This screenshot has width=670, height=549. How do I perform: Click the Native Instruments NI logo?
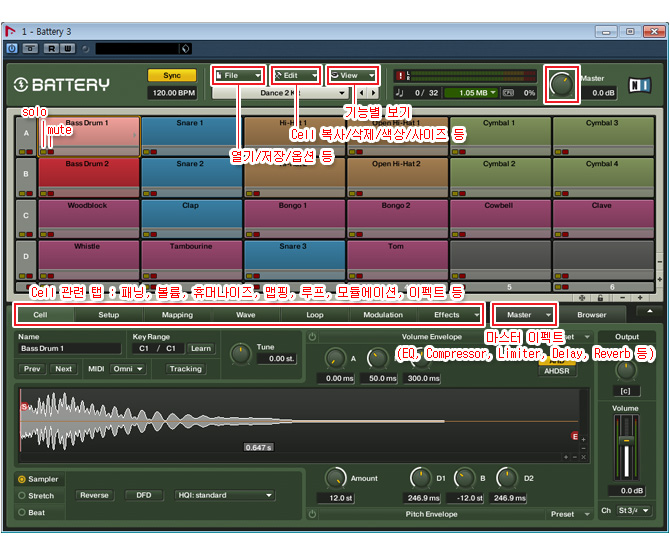(639, 85)
